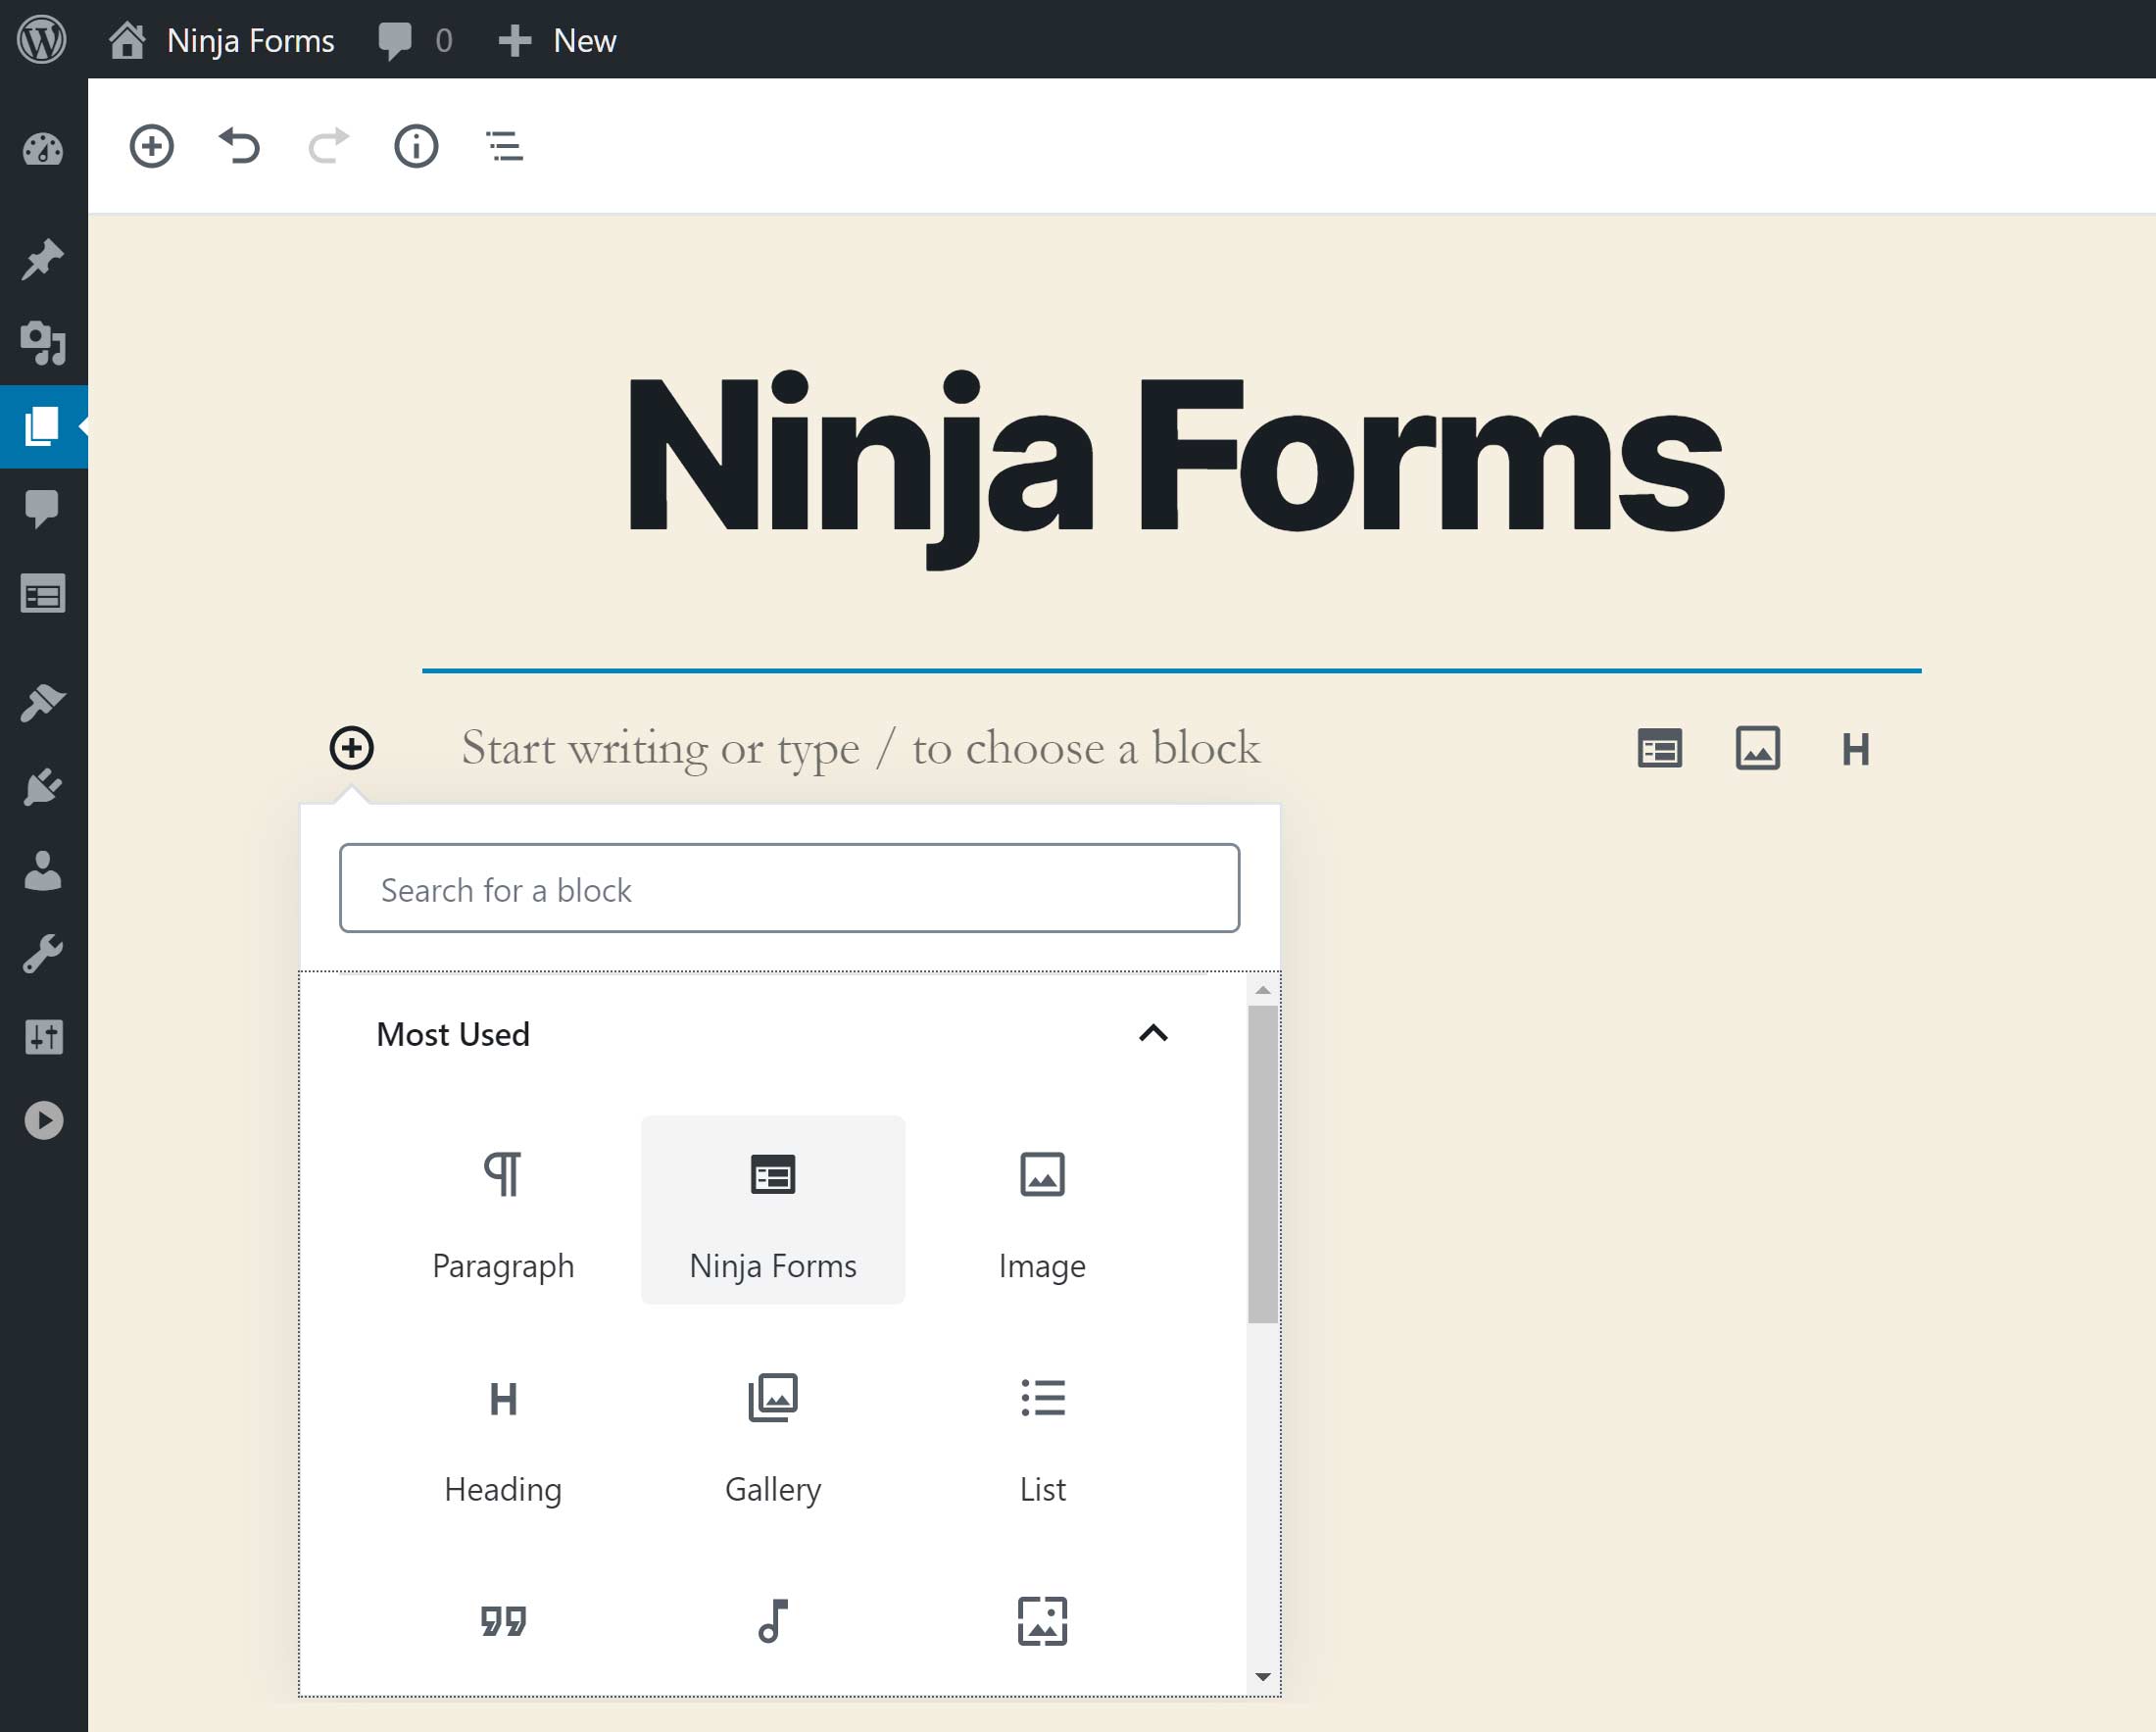Toggle the audio block icon
This screenshot has width=2156, height=1732.
(770, 1620)
